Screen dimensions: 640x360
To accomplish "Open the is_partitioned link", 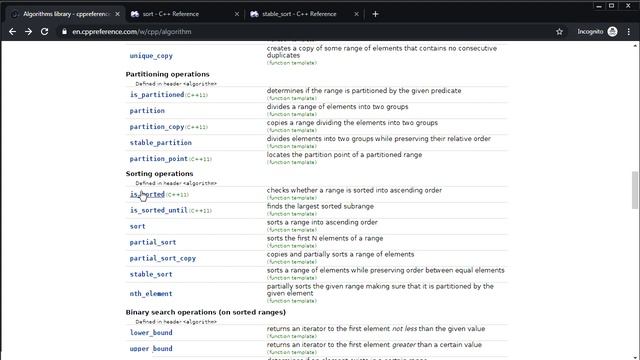I will coord(157,95).
